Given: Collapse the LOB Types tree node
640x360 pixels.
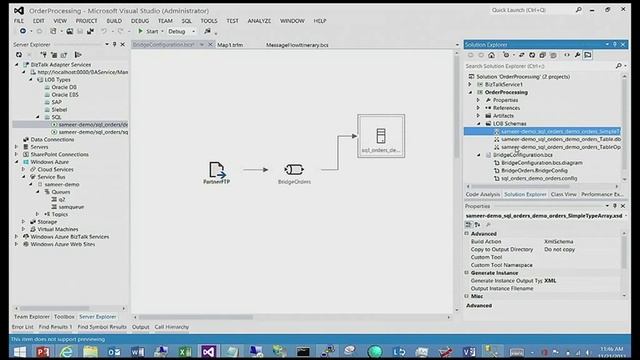Looking at the screenshot, I should point(31,80).
